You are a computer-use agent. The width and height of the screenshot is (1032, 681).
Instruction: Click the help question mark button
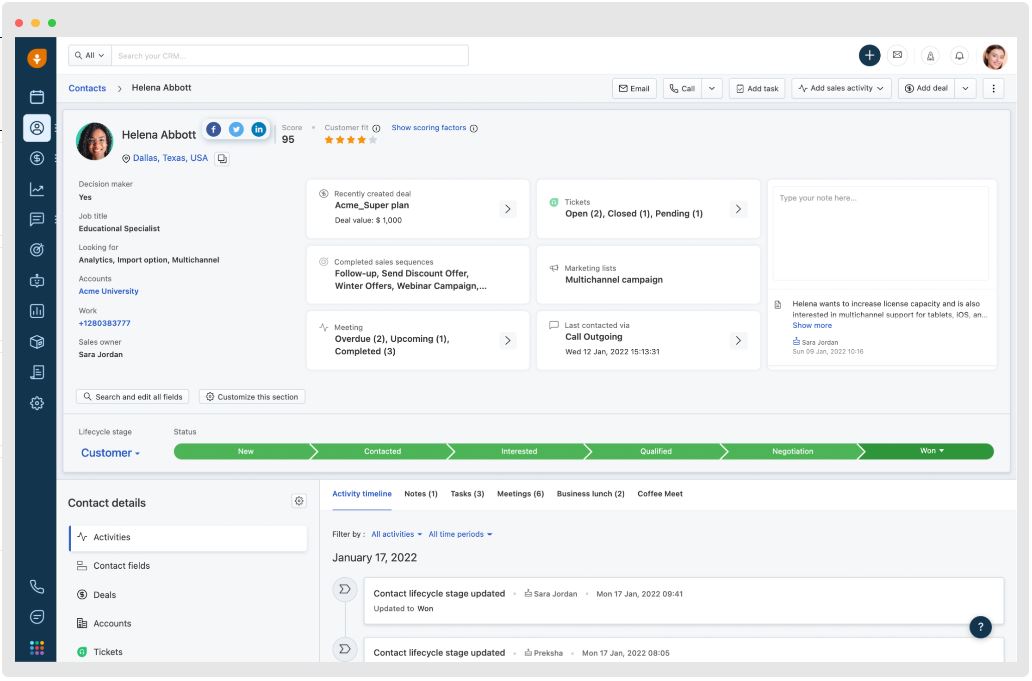(980, 627)
